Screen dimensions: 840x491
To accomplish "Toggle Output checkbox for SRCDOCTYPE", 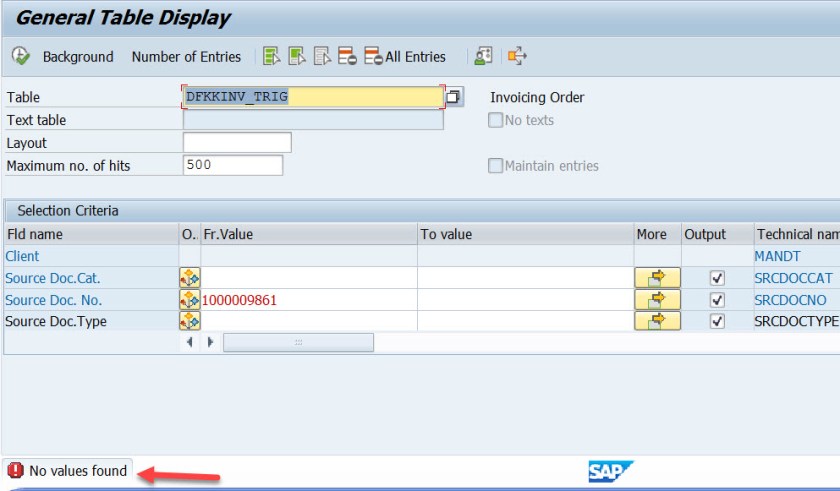I will (x=717, y=321).
